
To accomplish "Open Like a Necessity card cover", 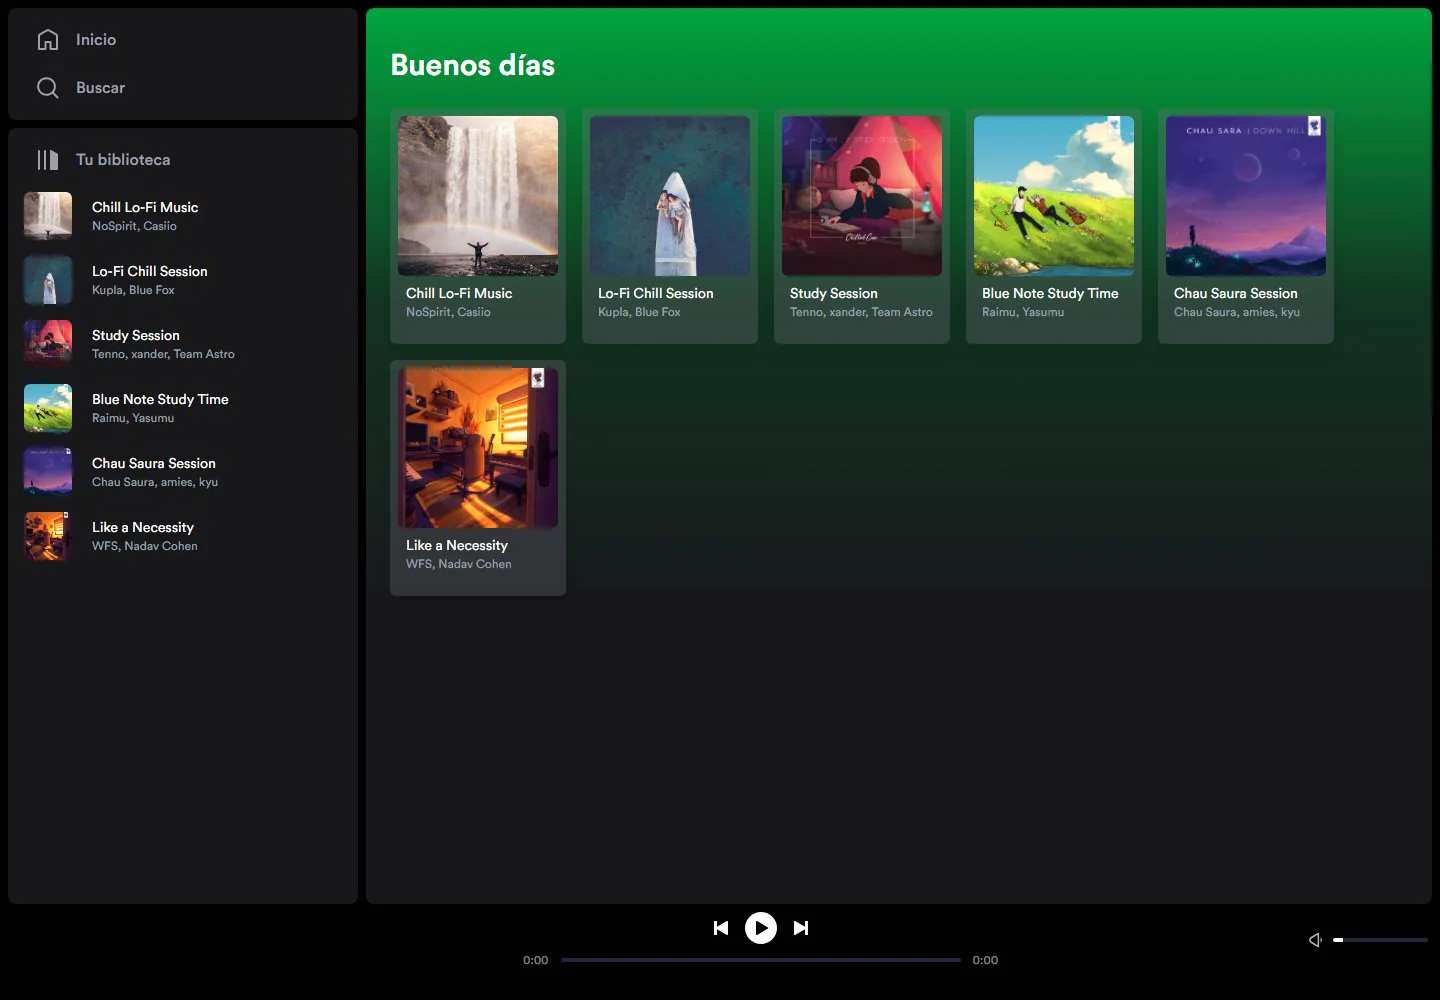I will [x=478, y=448].
